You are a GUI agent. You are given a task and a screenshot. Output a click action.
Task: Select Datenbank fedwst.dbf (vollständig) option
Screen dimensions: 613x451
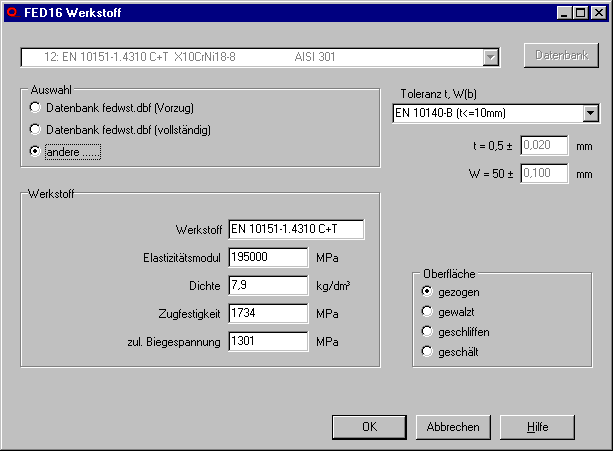[37, 129]
